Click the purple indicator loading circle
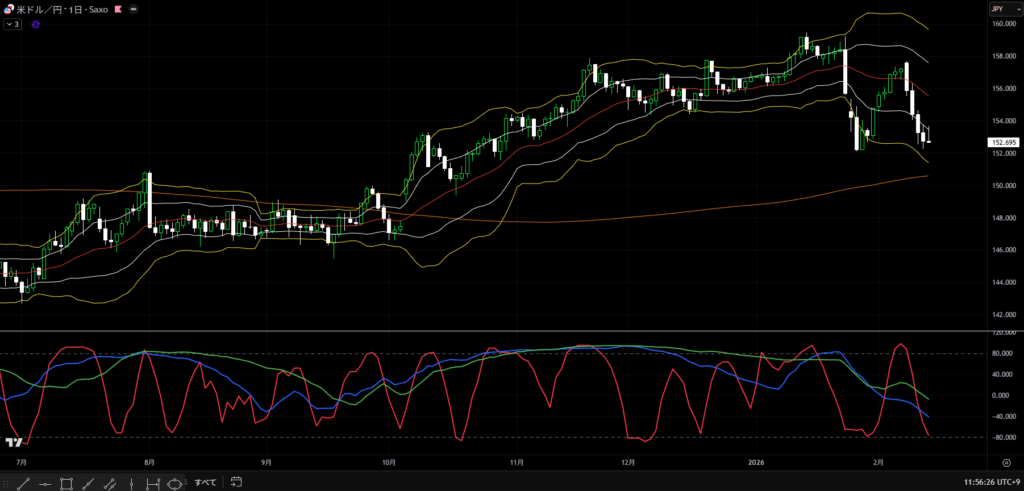 [x=36, y=24]
